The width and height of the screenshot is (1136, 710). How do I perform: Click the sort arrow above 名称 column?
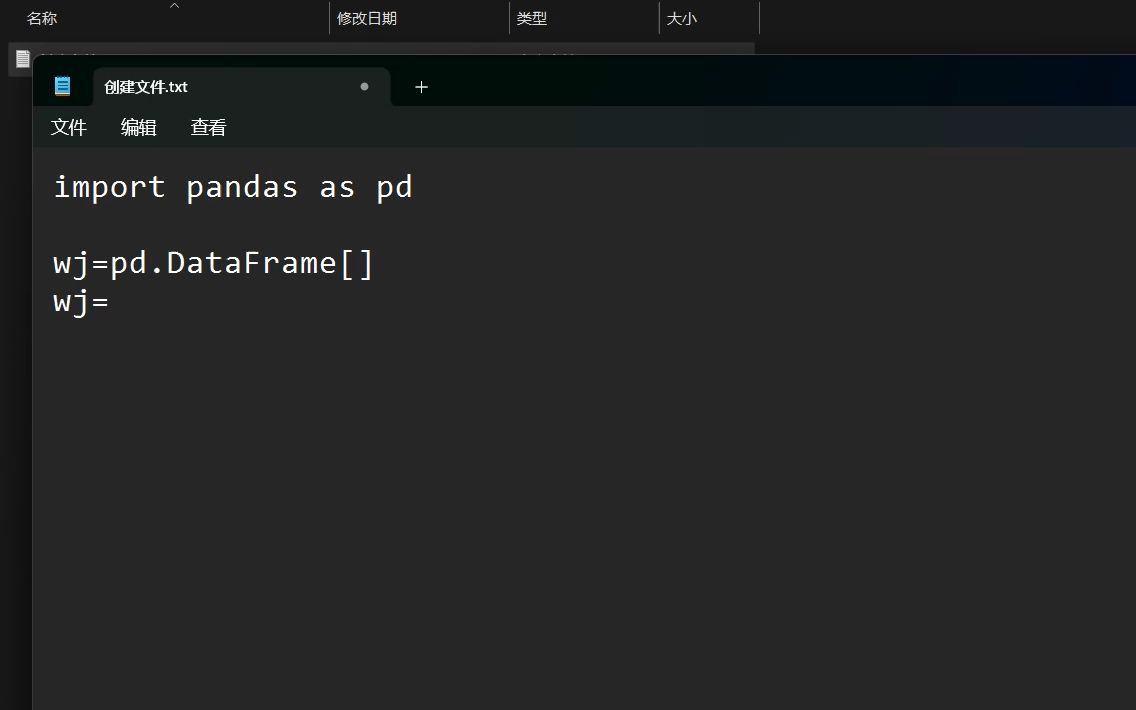[x=174, y=6]
